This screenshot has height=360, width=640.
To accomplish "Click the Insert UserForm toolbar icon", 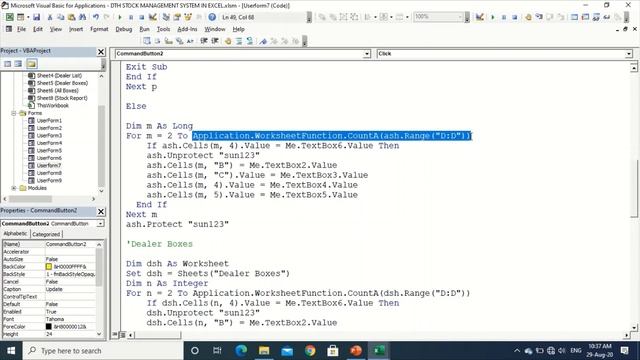I will [x=20, y=17].
